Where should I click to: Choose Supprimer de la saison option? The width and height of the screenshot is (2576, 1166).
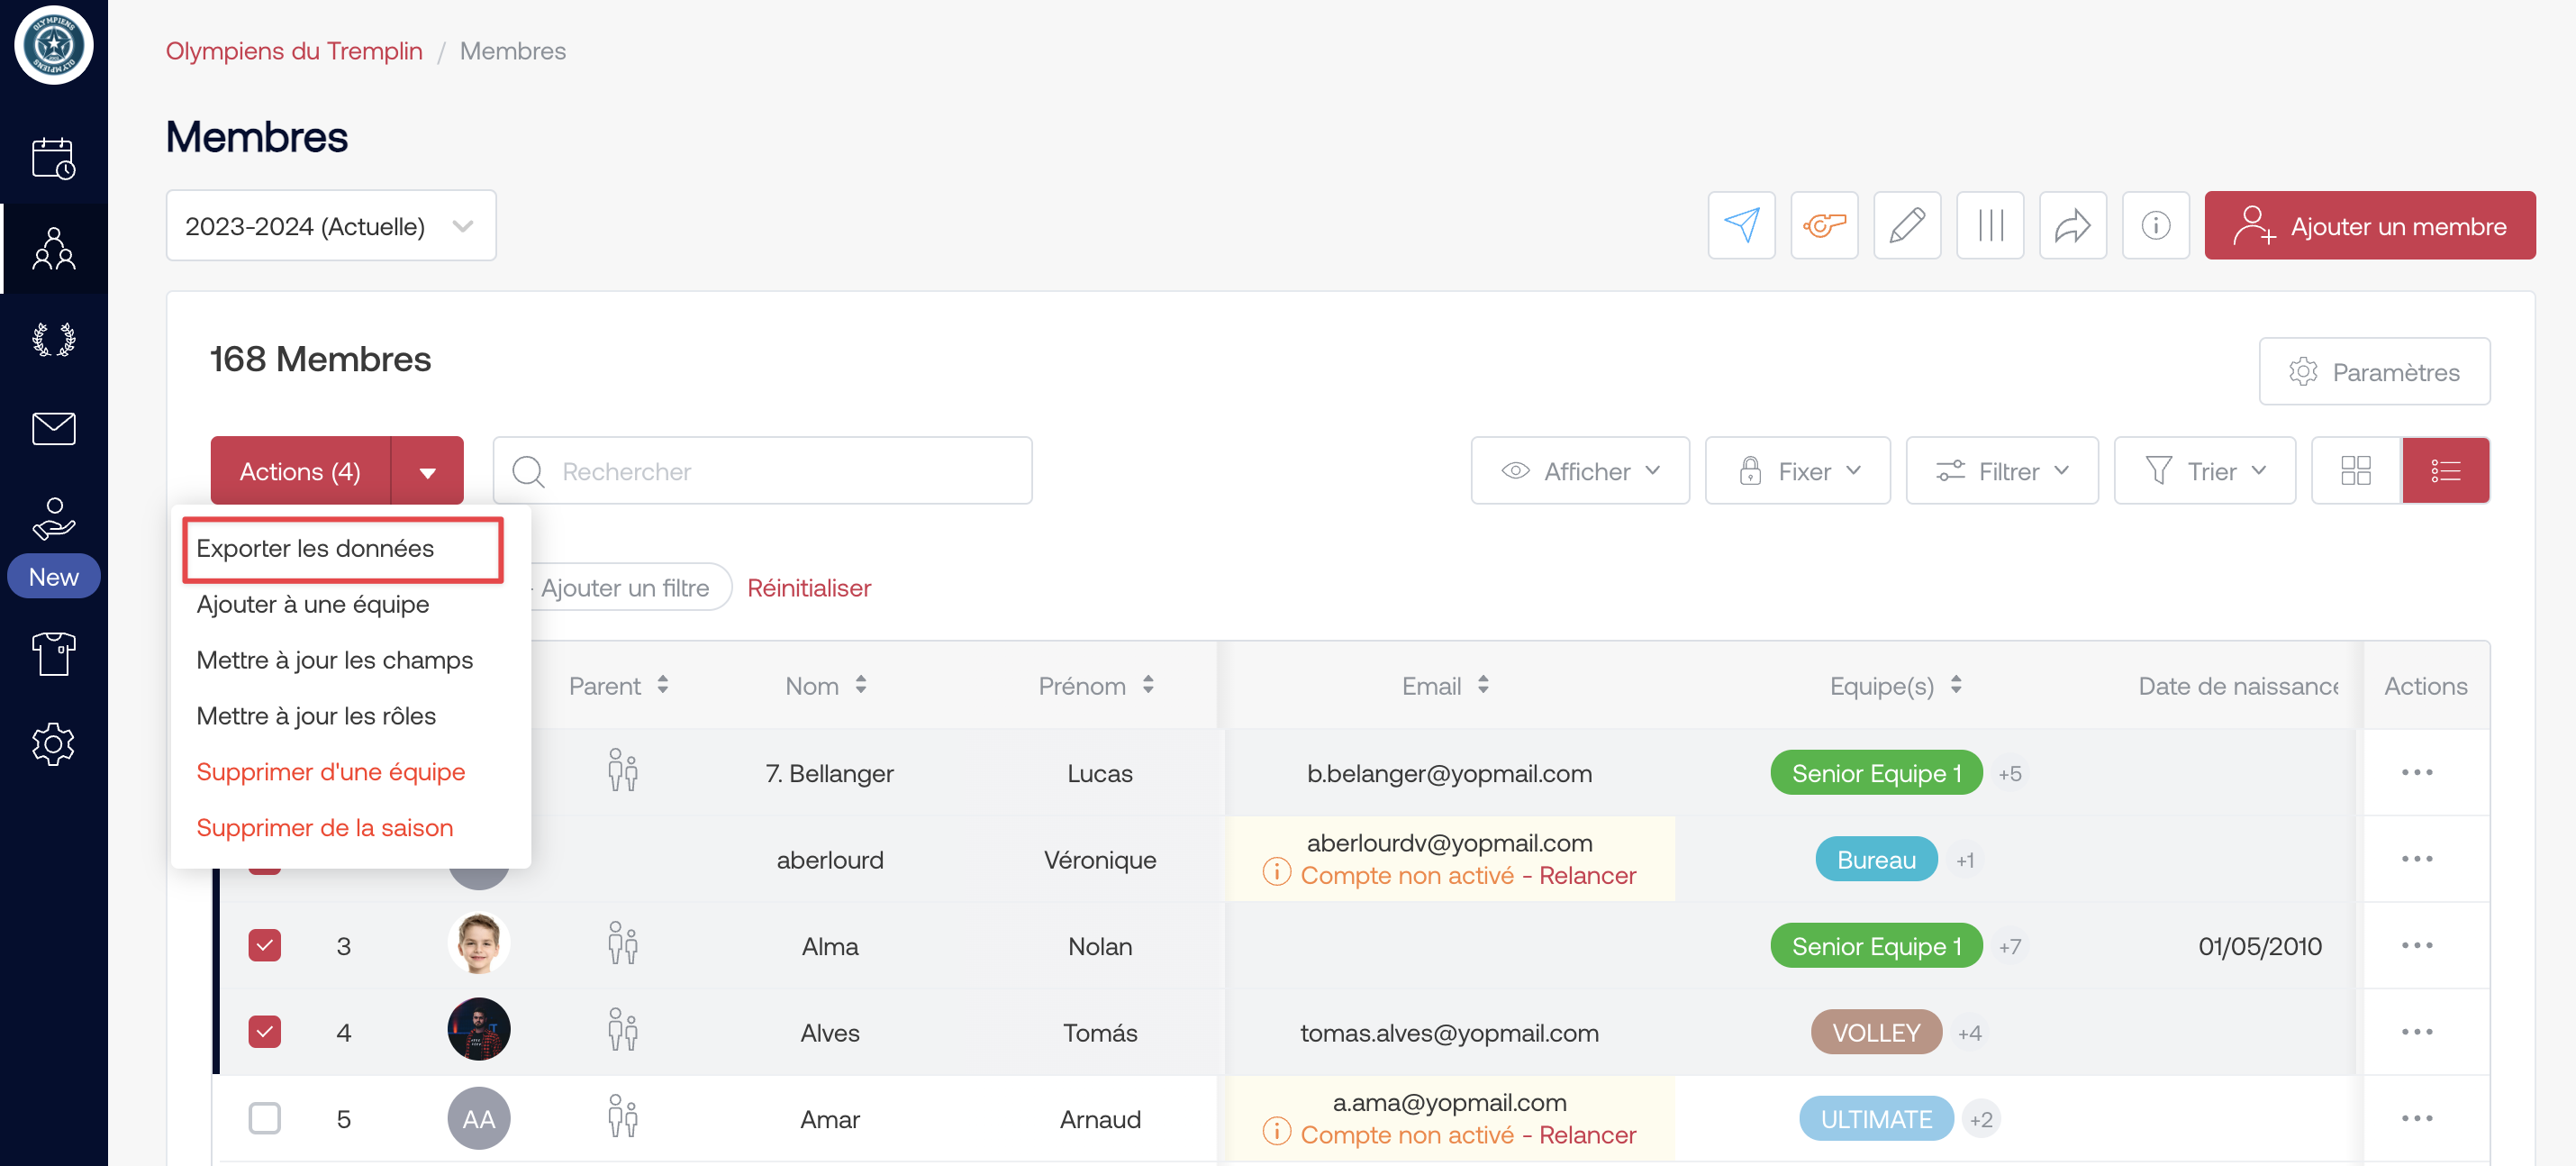point(324,827)
